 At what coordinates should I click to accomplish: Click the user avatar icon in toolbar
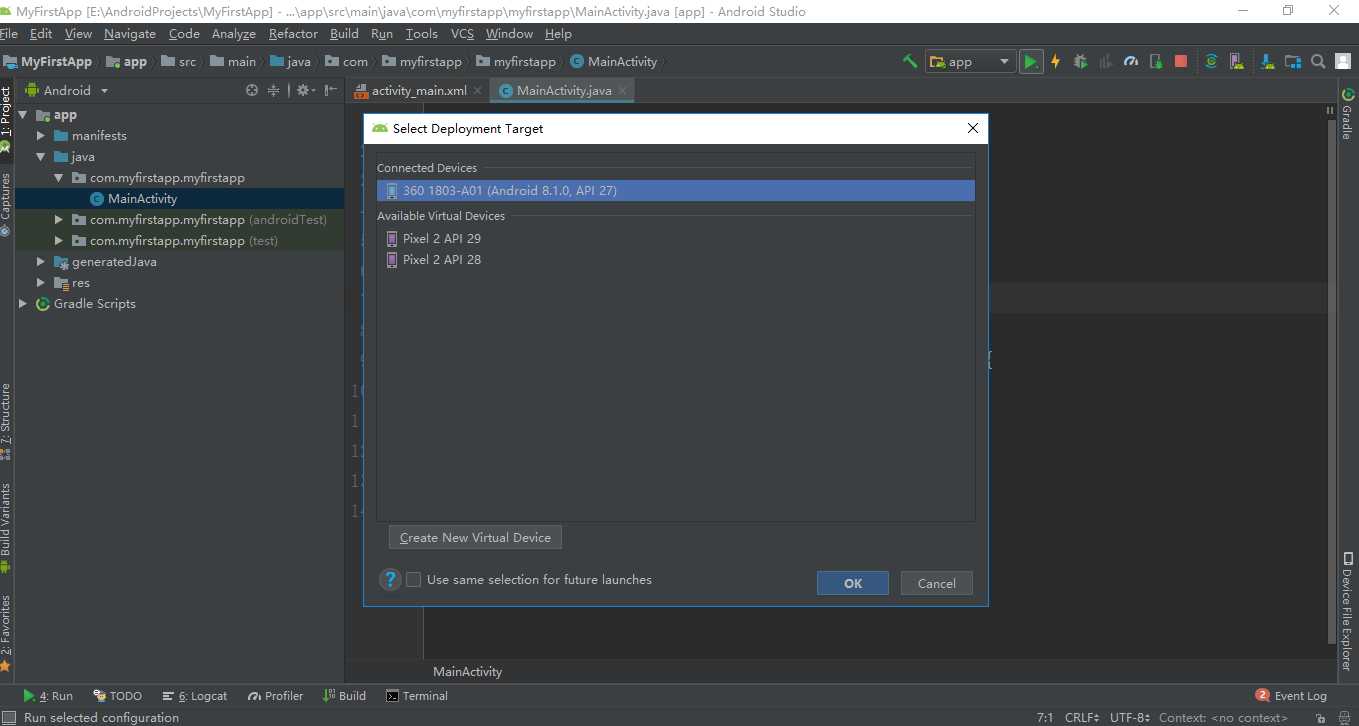[x=1343, y=61]
